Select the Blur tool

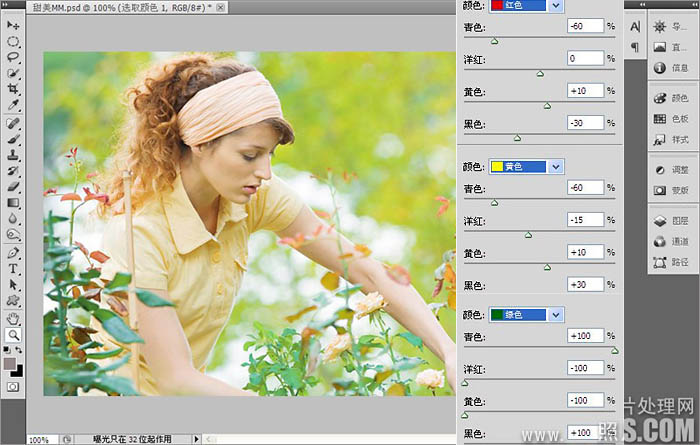[x=13, y=218]
